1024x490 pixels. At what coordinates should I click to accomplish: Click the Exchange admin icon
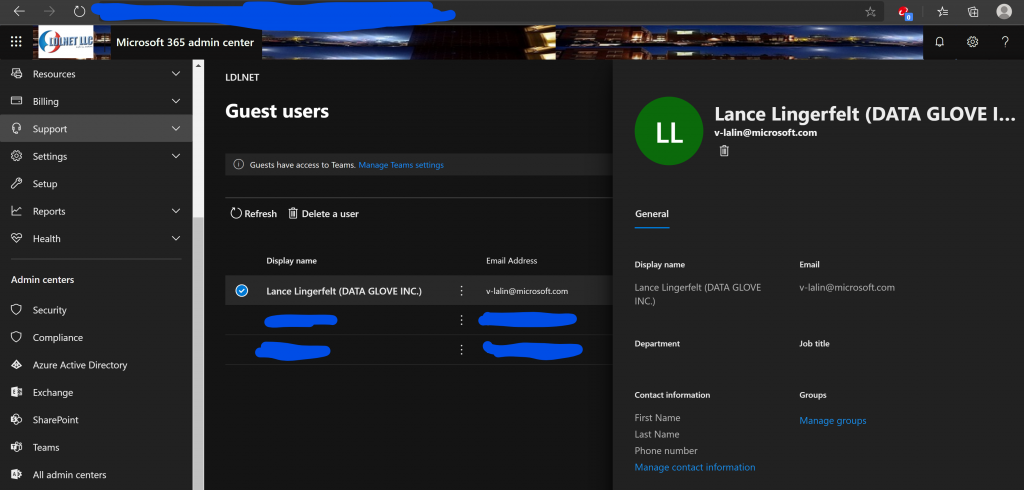(17, 392)
